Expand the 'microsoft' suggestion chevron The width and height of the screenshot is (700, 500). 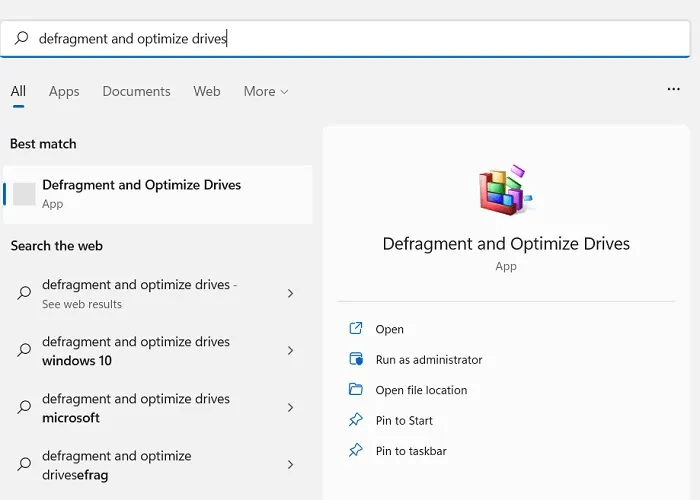290,408
